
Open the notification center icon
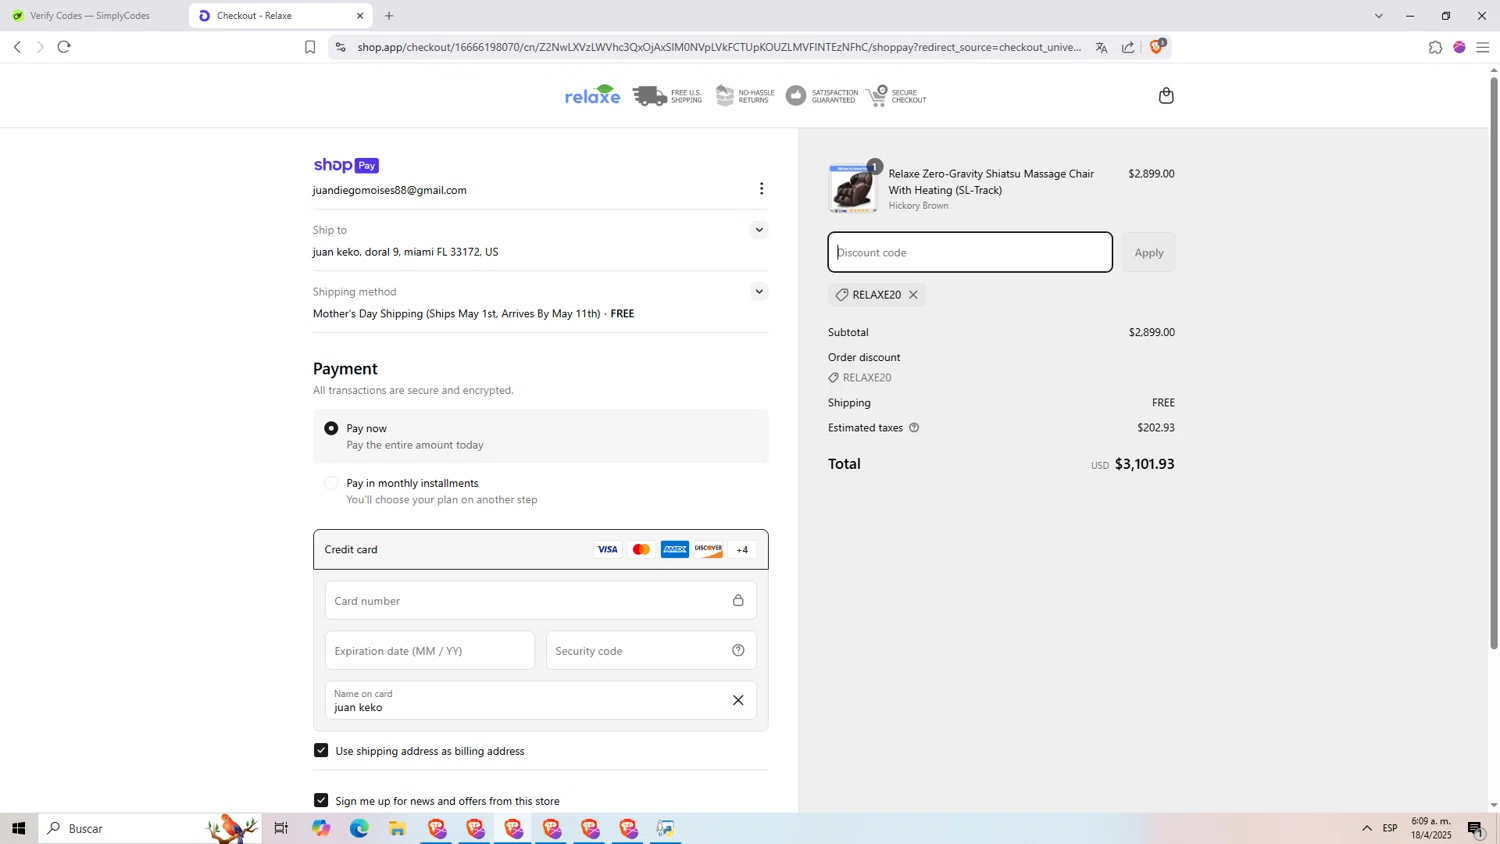(1476, 828)
